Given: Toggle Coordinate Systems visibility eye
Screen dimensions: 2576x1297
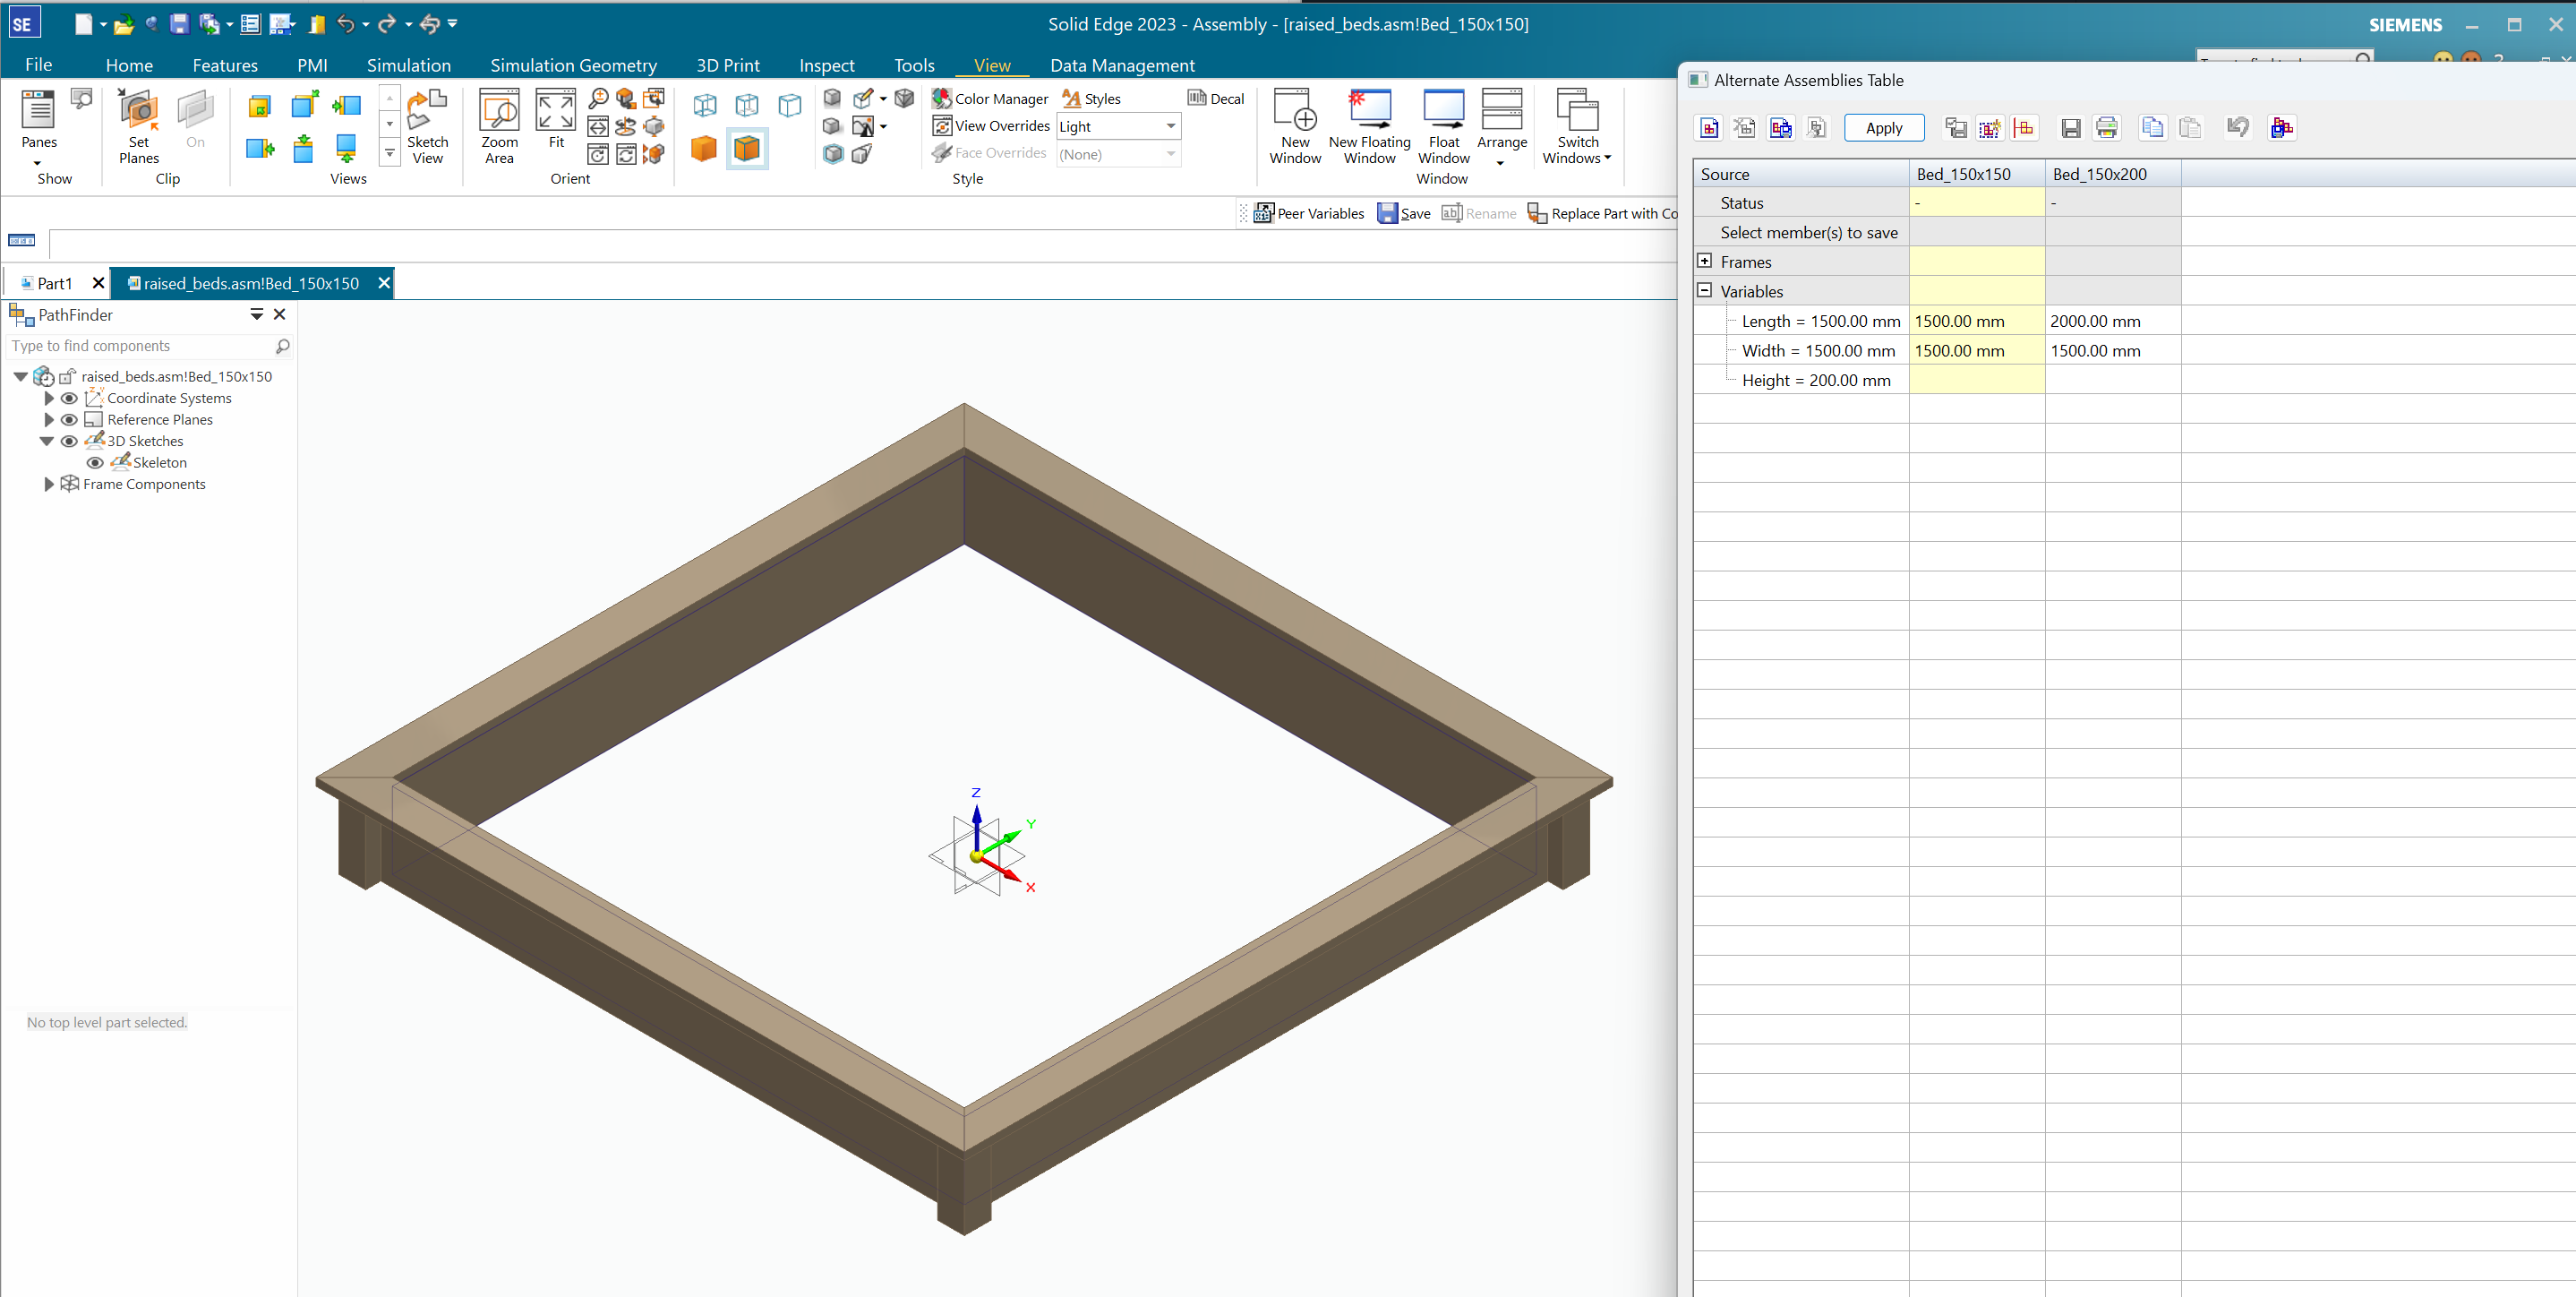Looking at the screenshot, I should tap(69, 398).
